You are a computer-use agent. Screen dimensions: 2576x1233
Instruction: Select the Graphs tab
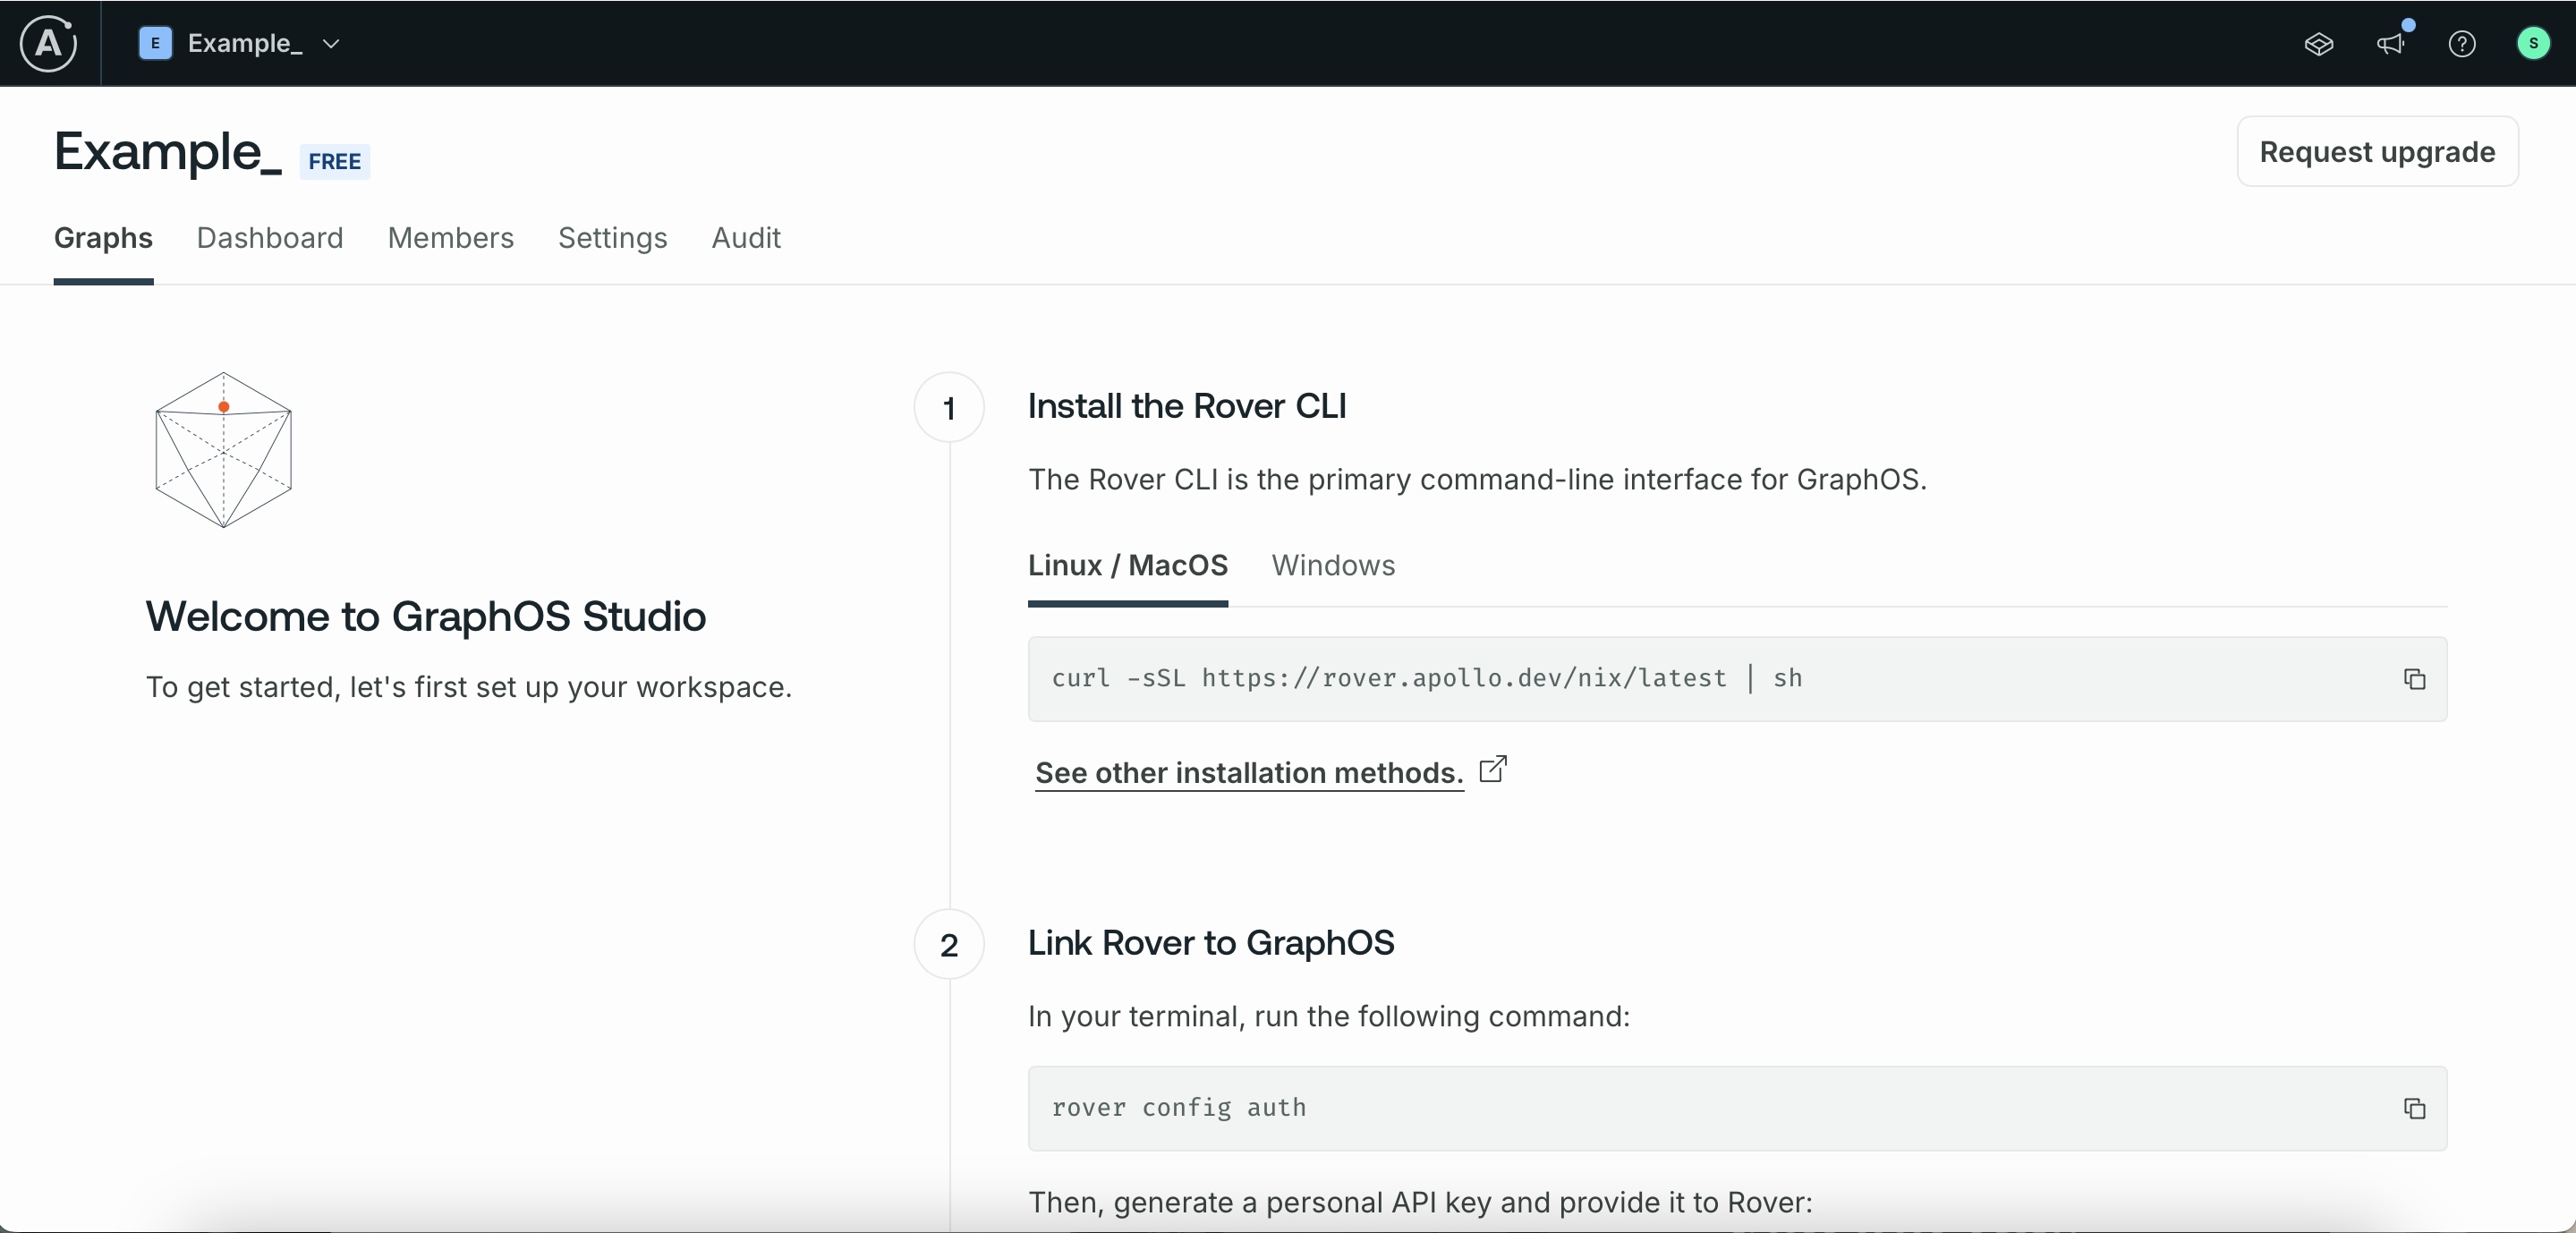coord(103,238)
